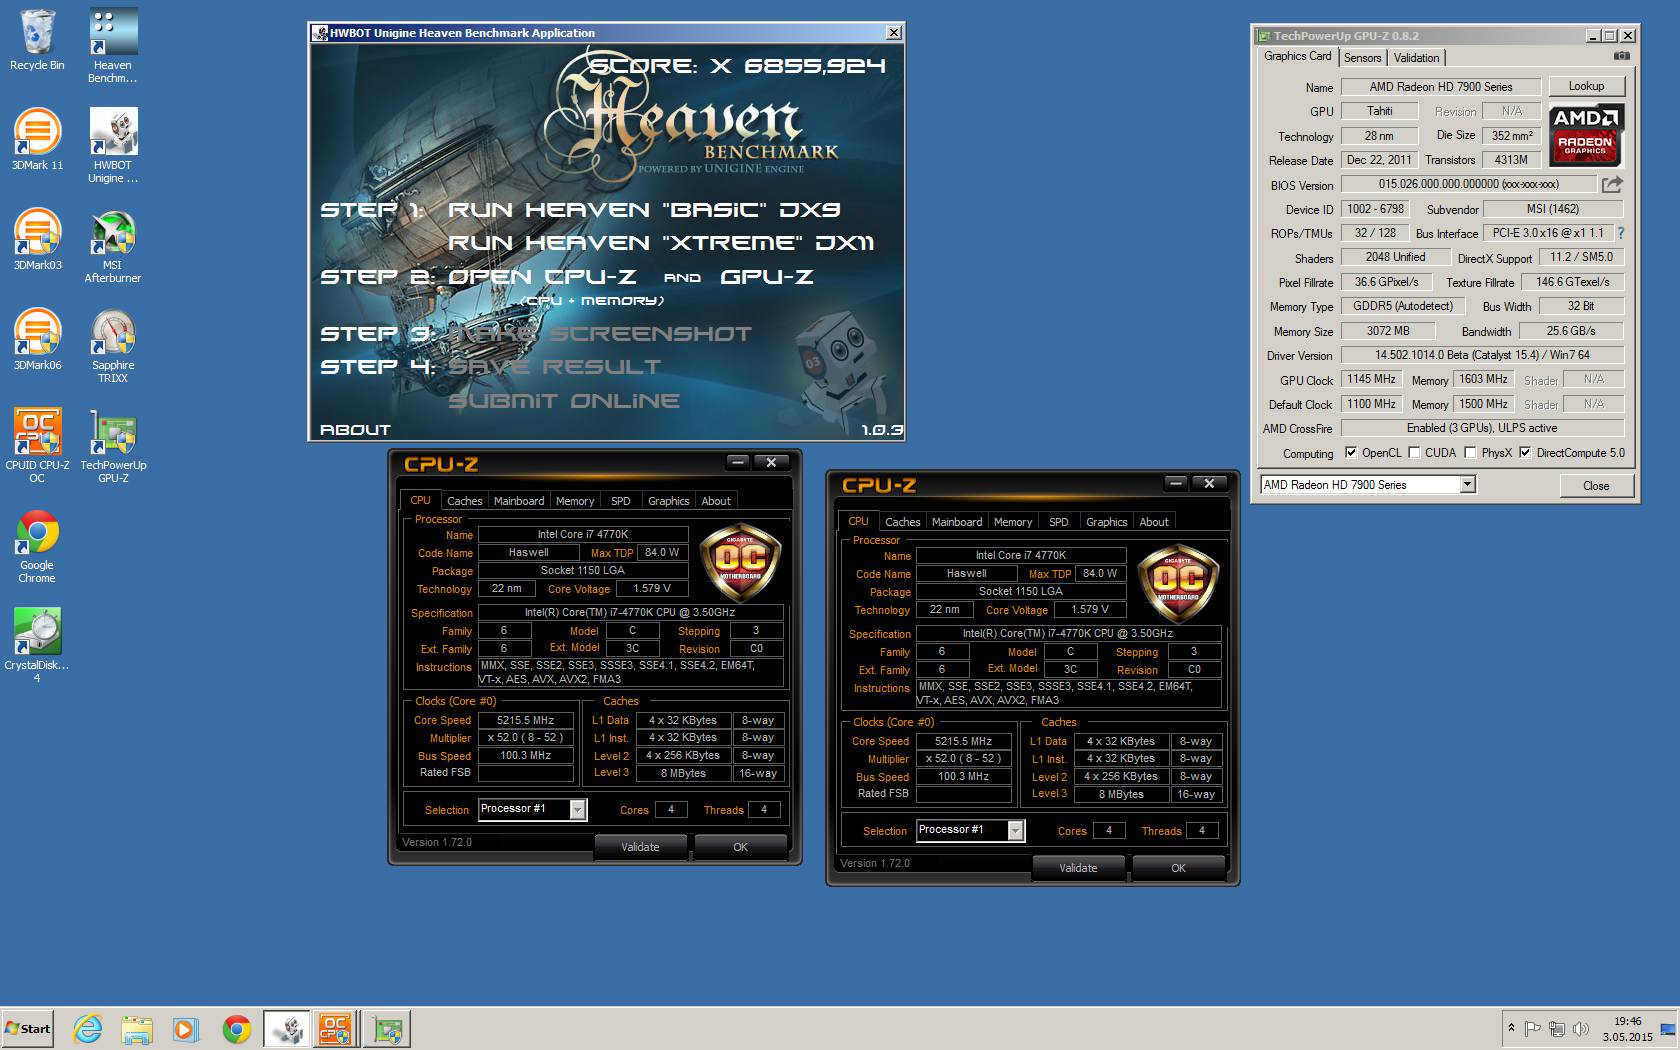Open Caches tab in left CPU-Z window
This screenshot has width=1680, height=1050.
pos(464,501)
